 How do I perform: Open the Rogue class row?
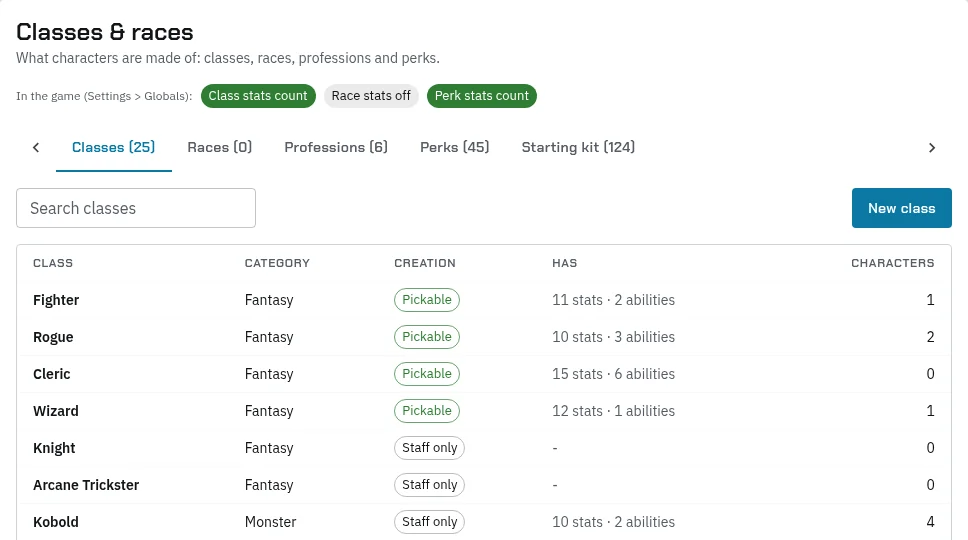[484, 337]
